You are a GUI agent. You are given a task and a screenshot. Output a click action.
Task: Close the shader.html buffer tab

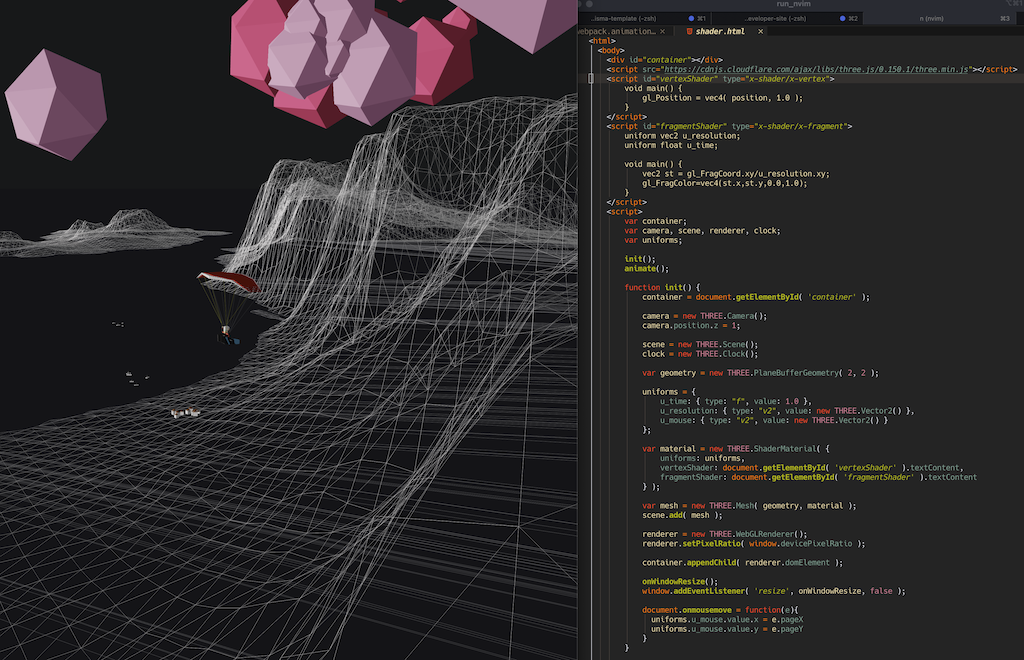(x=763, y=32)
